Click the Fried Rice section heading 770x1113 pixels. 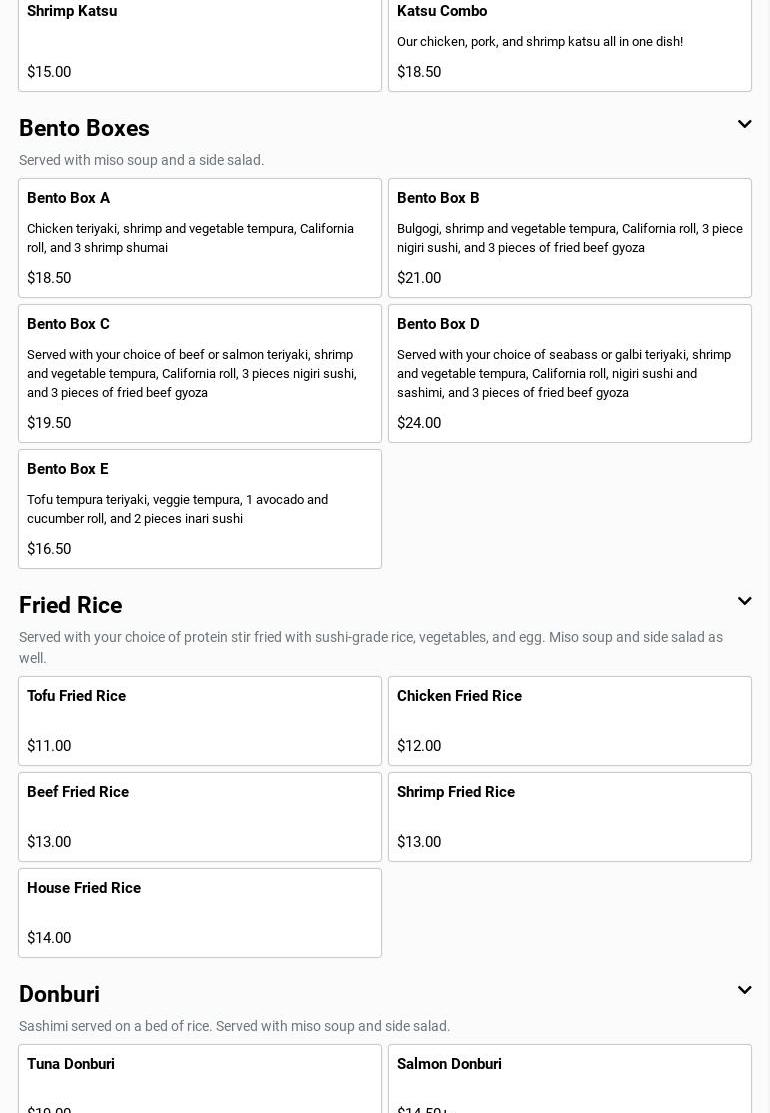click(x=71, y=606)
